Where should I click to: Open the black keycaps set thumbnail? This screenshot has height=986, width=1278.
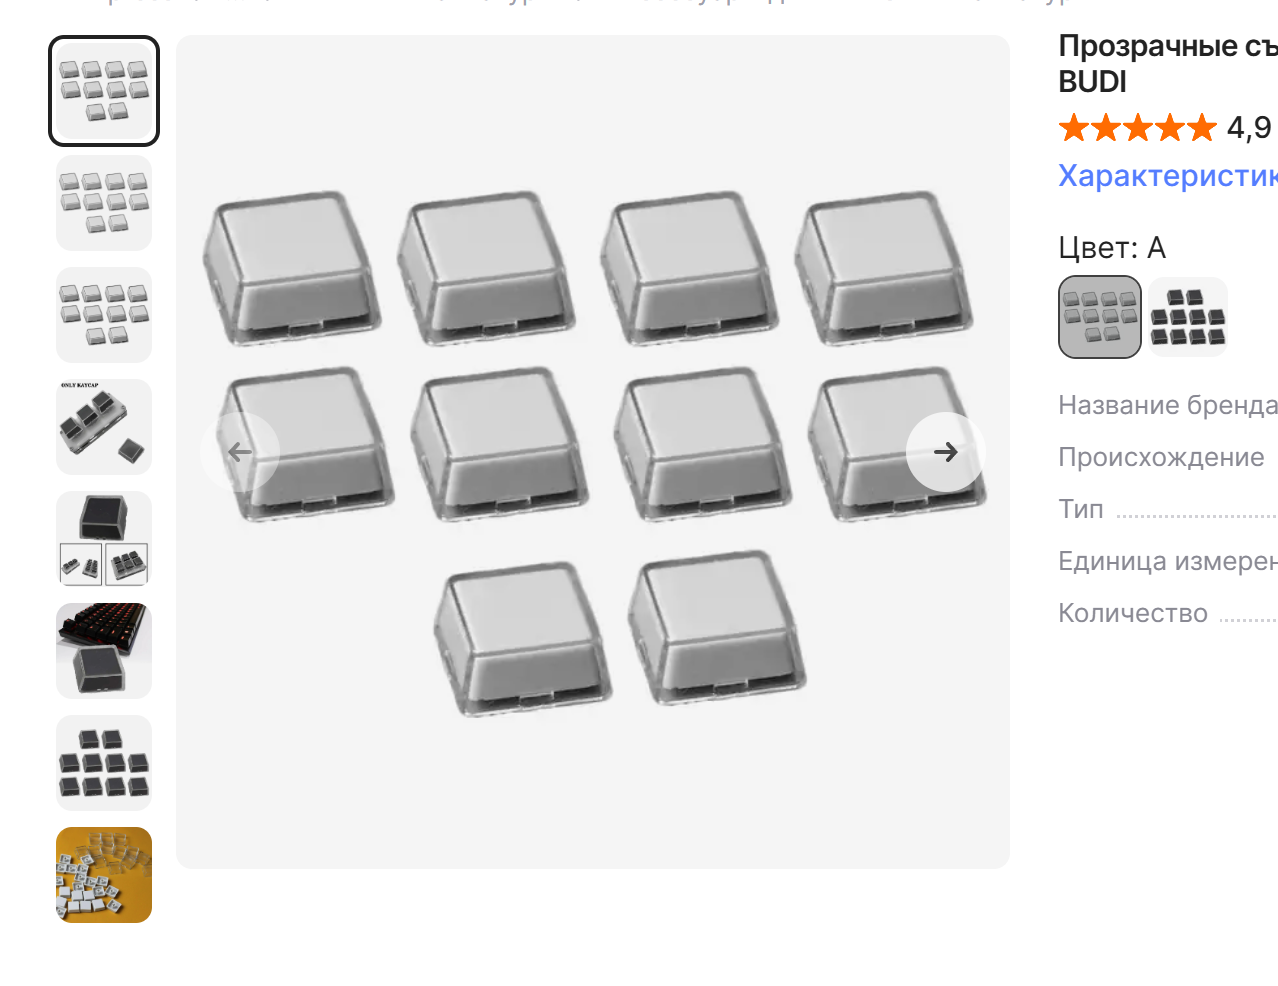point(104,763)
